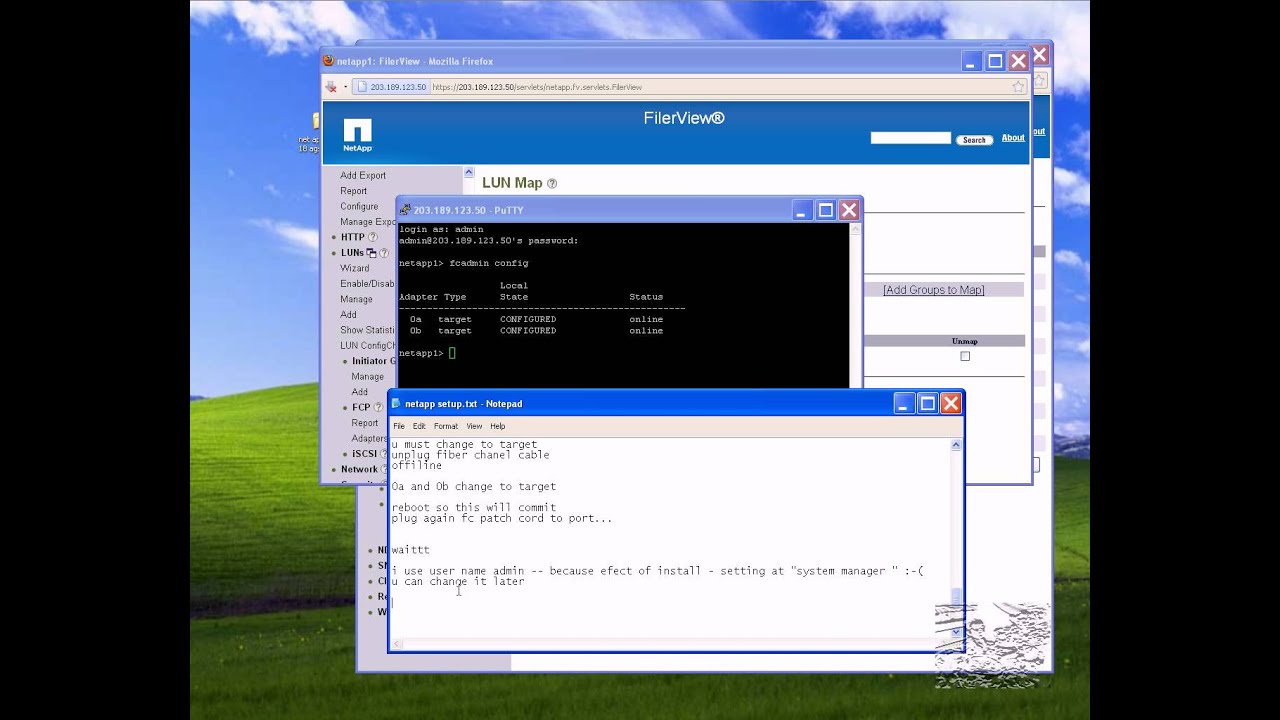1280x720 pixels.
Task: Open the Edit menu in Notepad
Action: point(419,426)
